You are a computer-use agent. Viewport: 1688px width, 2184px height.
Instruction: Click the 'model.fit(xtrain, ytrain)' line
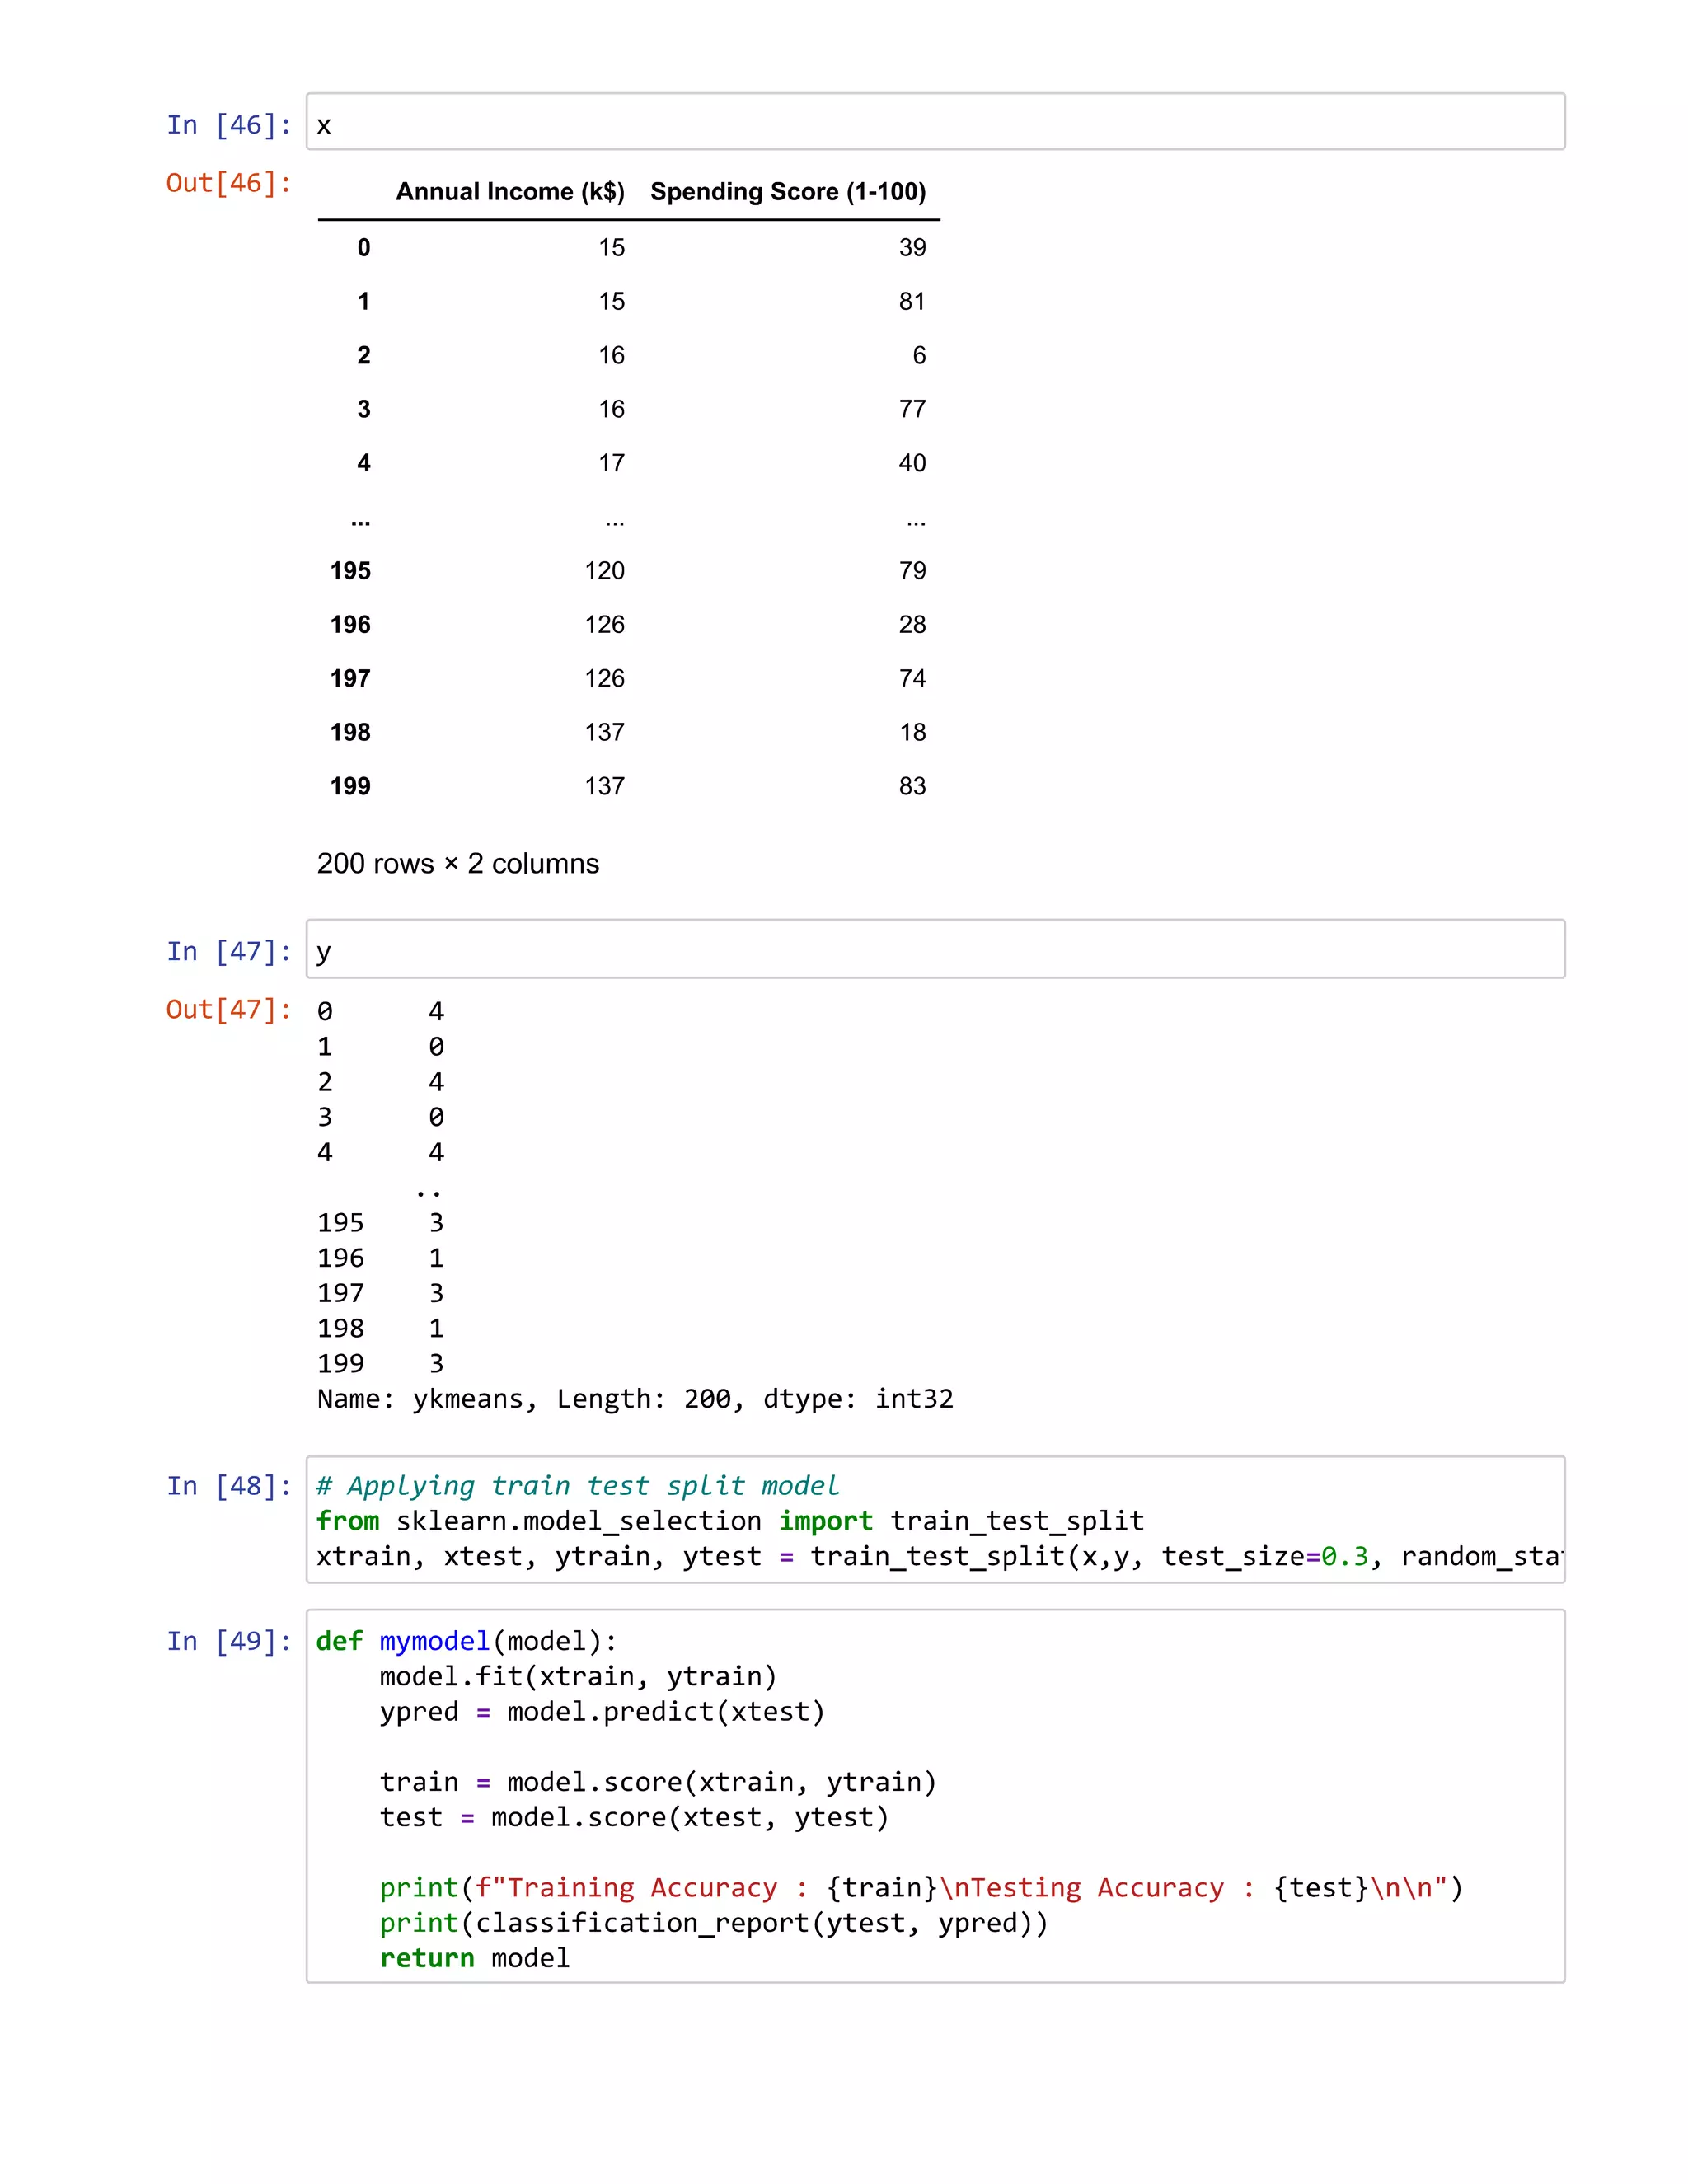578,1677
